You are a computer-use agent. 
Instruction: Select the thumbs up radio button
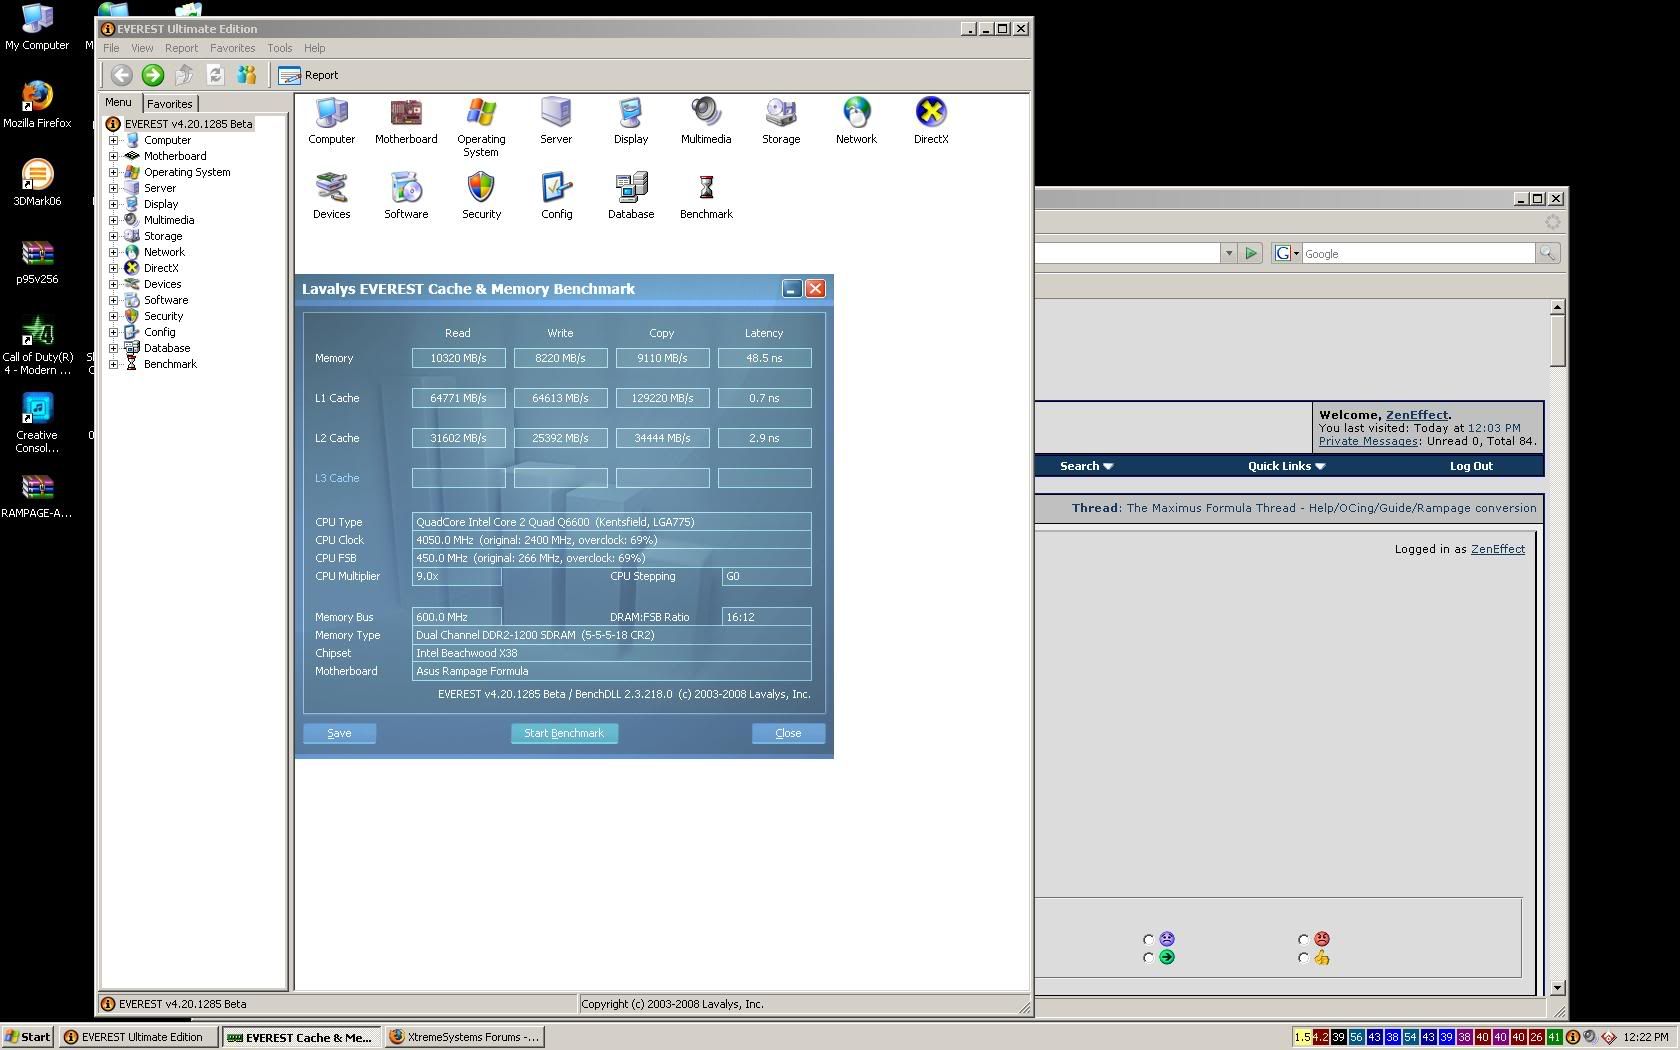(x=1303, y=958)
